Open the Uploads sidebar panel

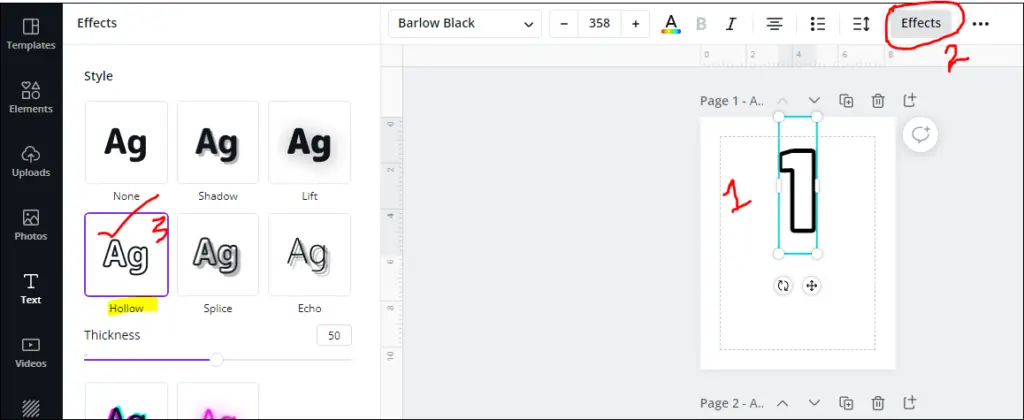click(x=31, y=161)
